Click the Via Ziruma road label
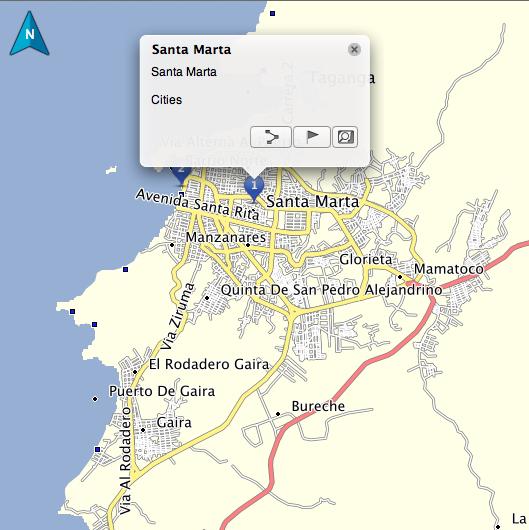Viewport: 529px width, 530px height. tap(178, 316)
